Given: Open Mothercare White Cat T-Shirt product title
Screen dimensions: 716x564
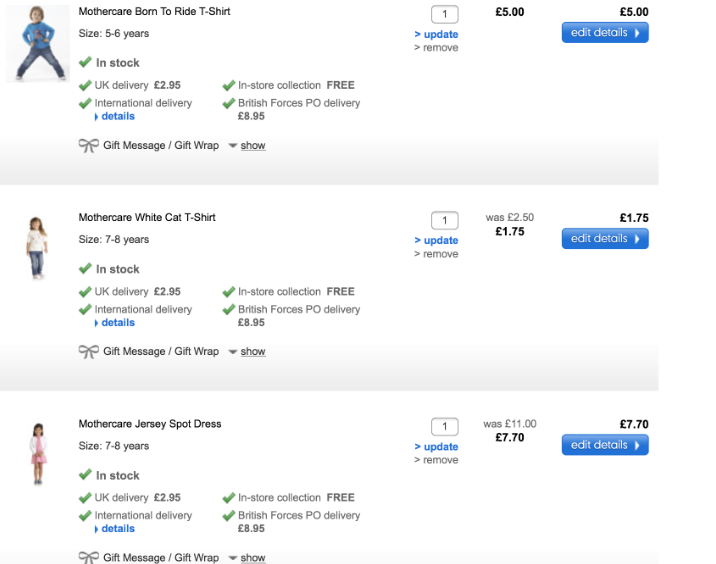Looking at the screenshot, I should 147,218.
